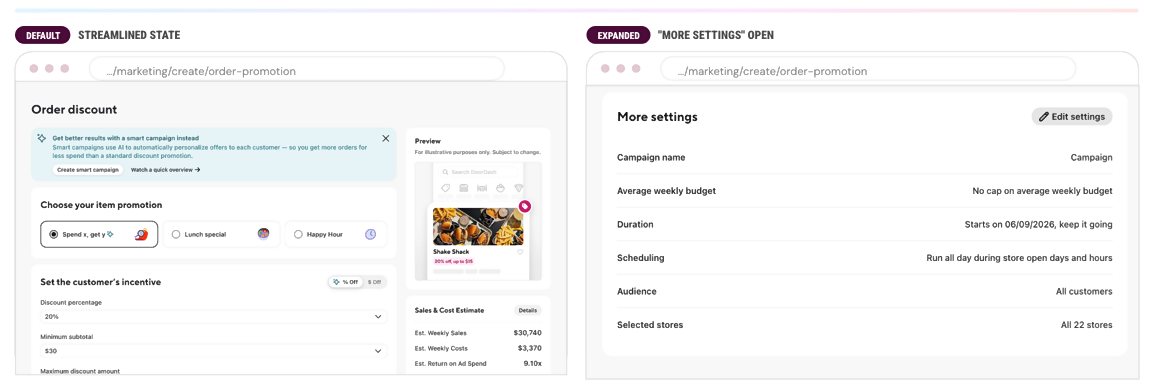Image resolution: width=1154 pixels, height=388 pixels.
Task: Click the search magnifier in the DoorDash preview
Action: [x=446, y=172]
